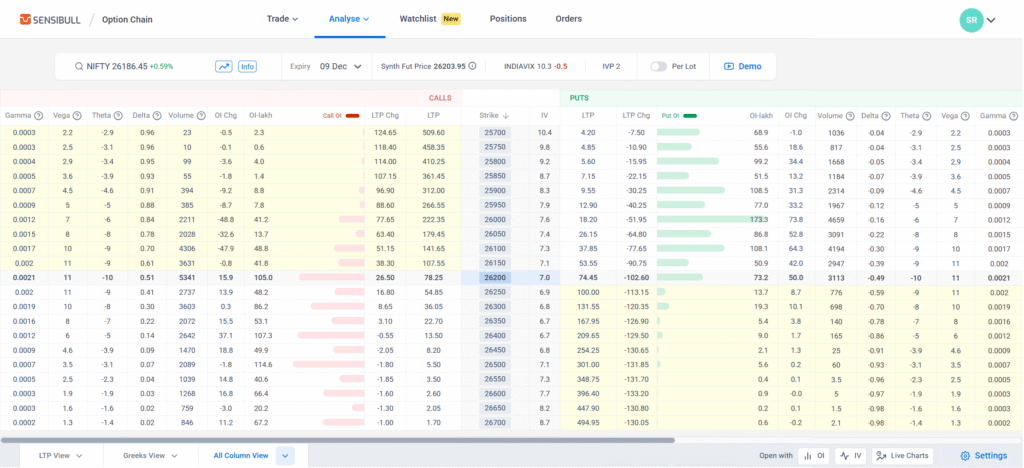This screenshot has width=1024, height=468.
Task: Click help icon beside Calls Theta header
Action: pyautogui.click(x=118, y=116)
